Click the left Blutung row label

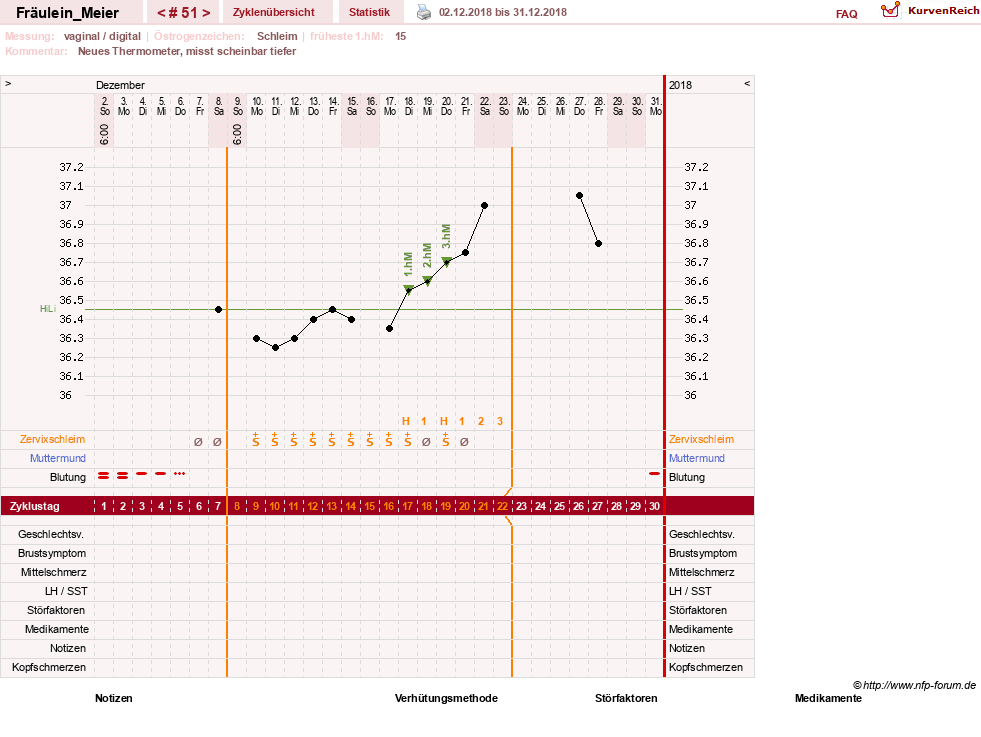click(x=68, y=477)
